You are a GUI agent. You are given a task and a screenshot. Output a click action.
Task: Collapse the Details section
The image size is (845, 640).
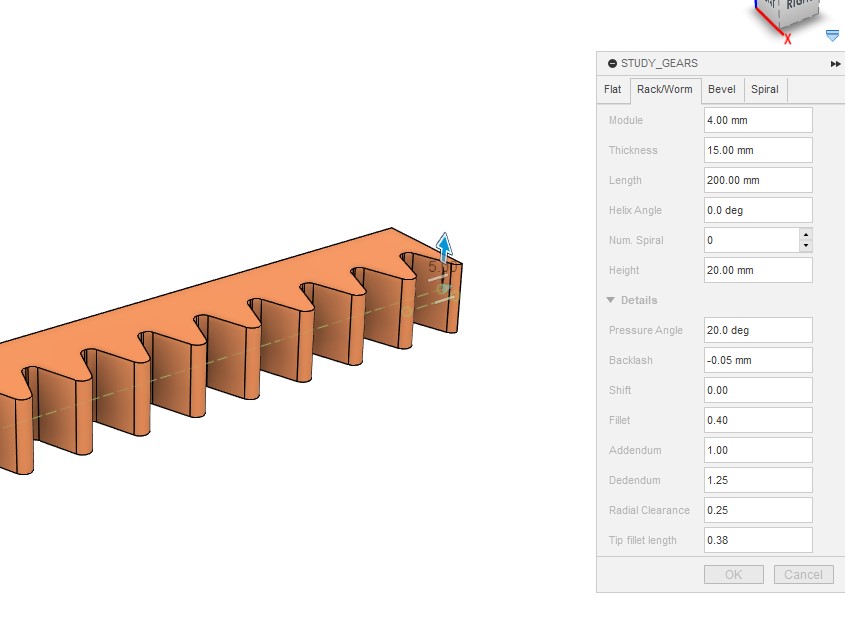[x=611, y=300]
